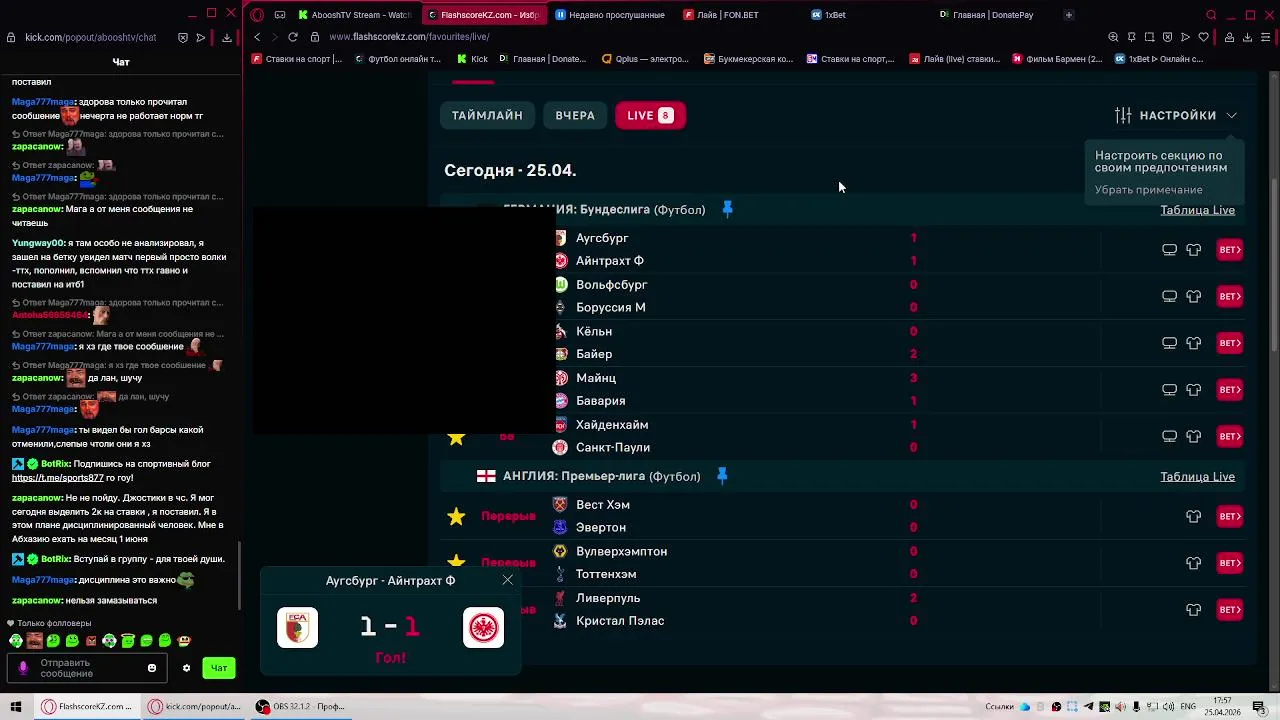This screenshot has height=720, width=1280.
Task: Unpin the Bundesliga league pin
Action: [727, 209]
